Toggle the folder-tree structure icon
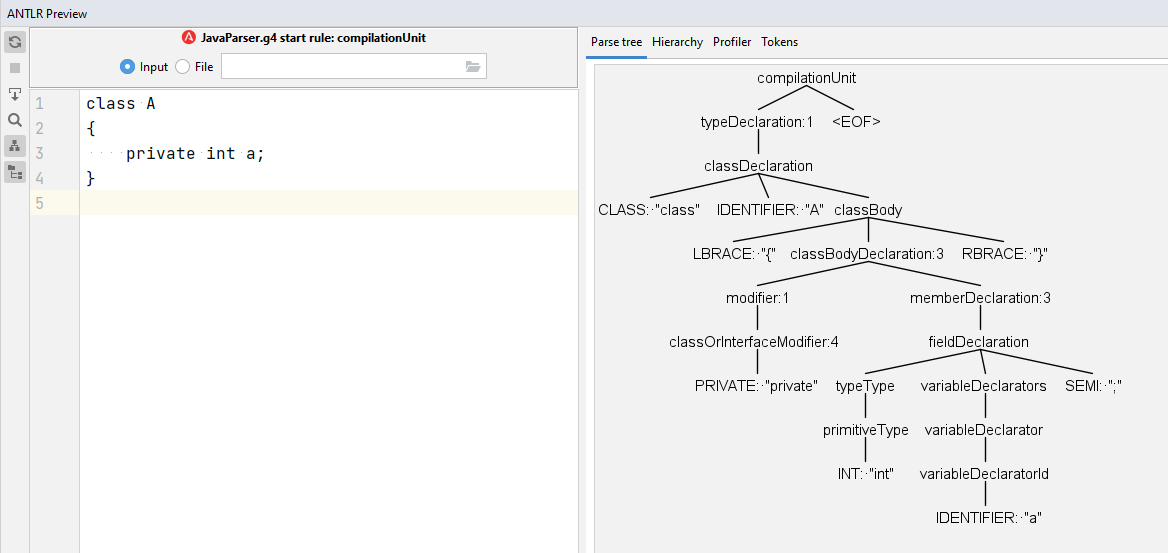Viewport: 1168px width, 553px height. click(x=15, y=172)
